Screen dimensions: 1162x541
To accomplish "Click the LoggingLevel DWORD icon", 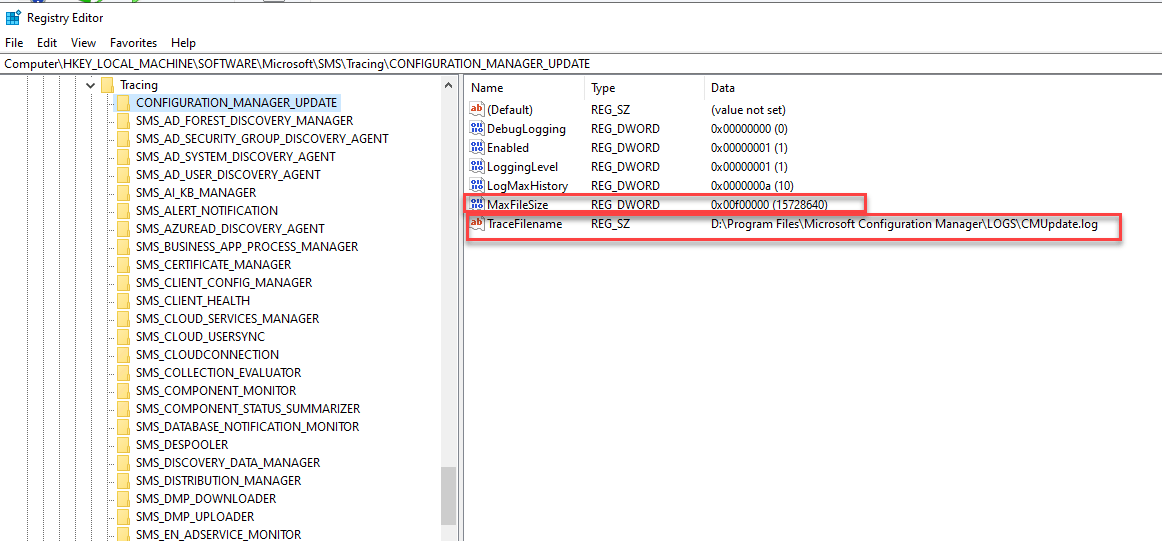I will pos(477,167).
